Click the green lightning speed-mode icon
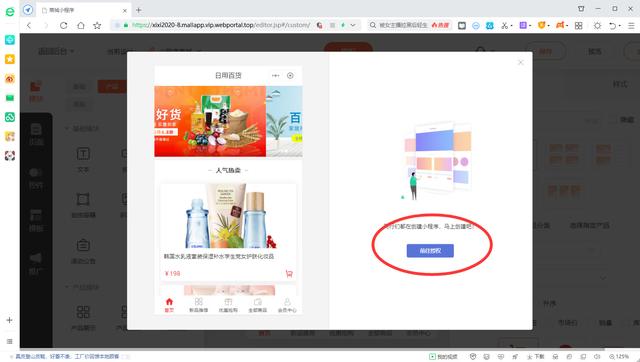 tap(343, 25)
